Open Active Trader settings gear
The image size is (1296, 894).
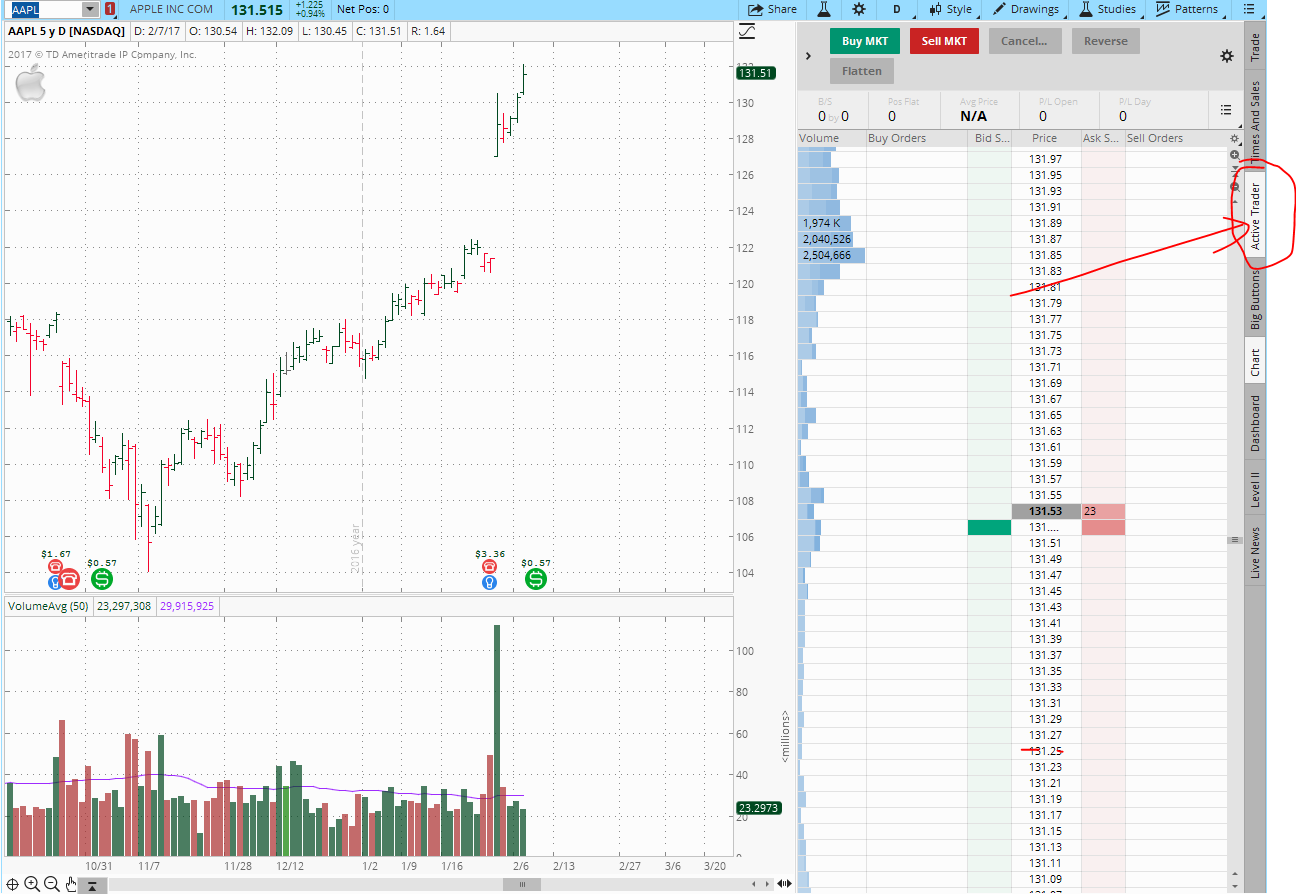[x=1227, y=56]
